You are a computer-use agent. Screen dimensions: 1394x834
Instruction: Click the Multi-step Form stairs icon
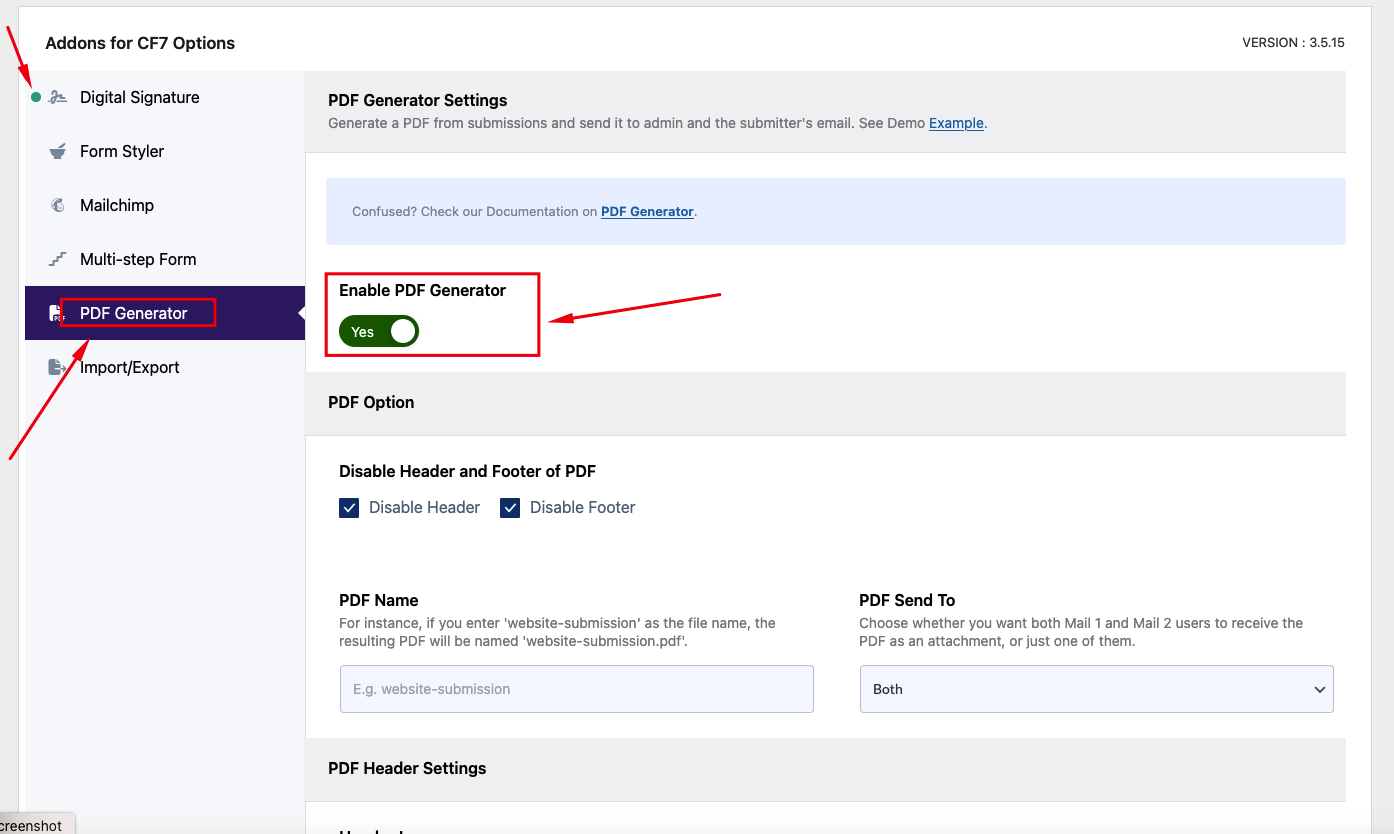pos(58,259)
